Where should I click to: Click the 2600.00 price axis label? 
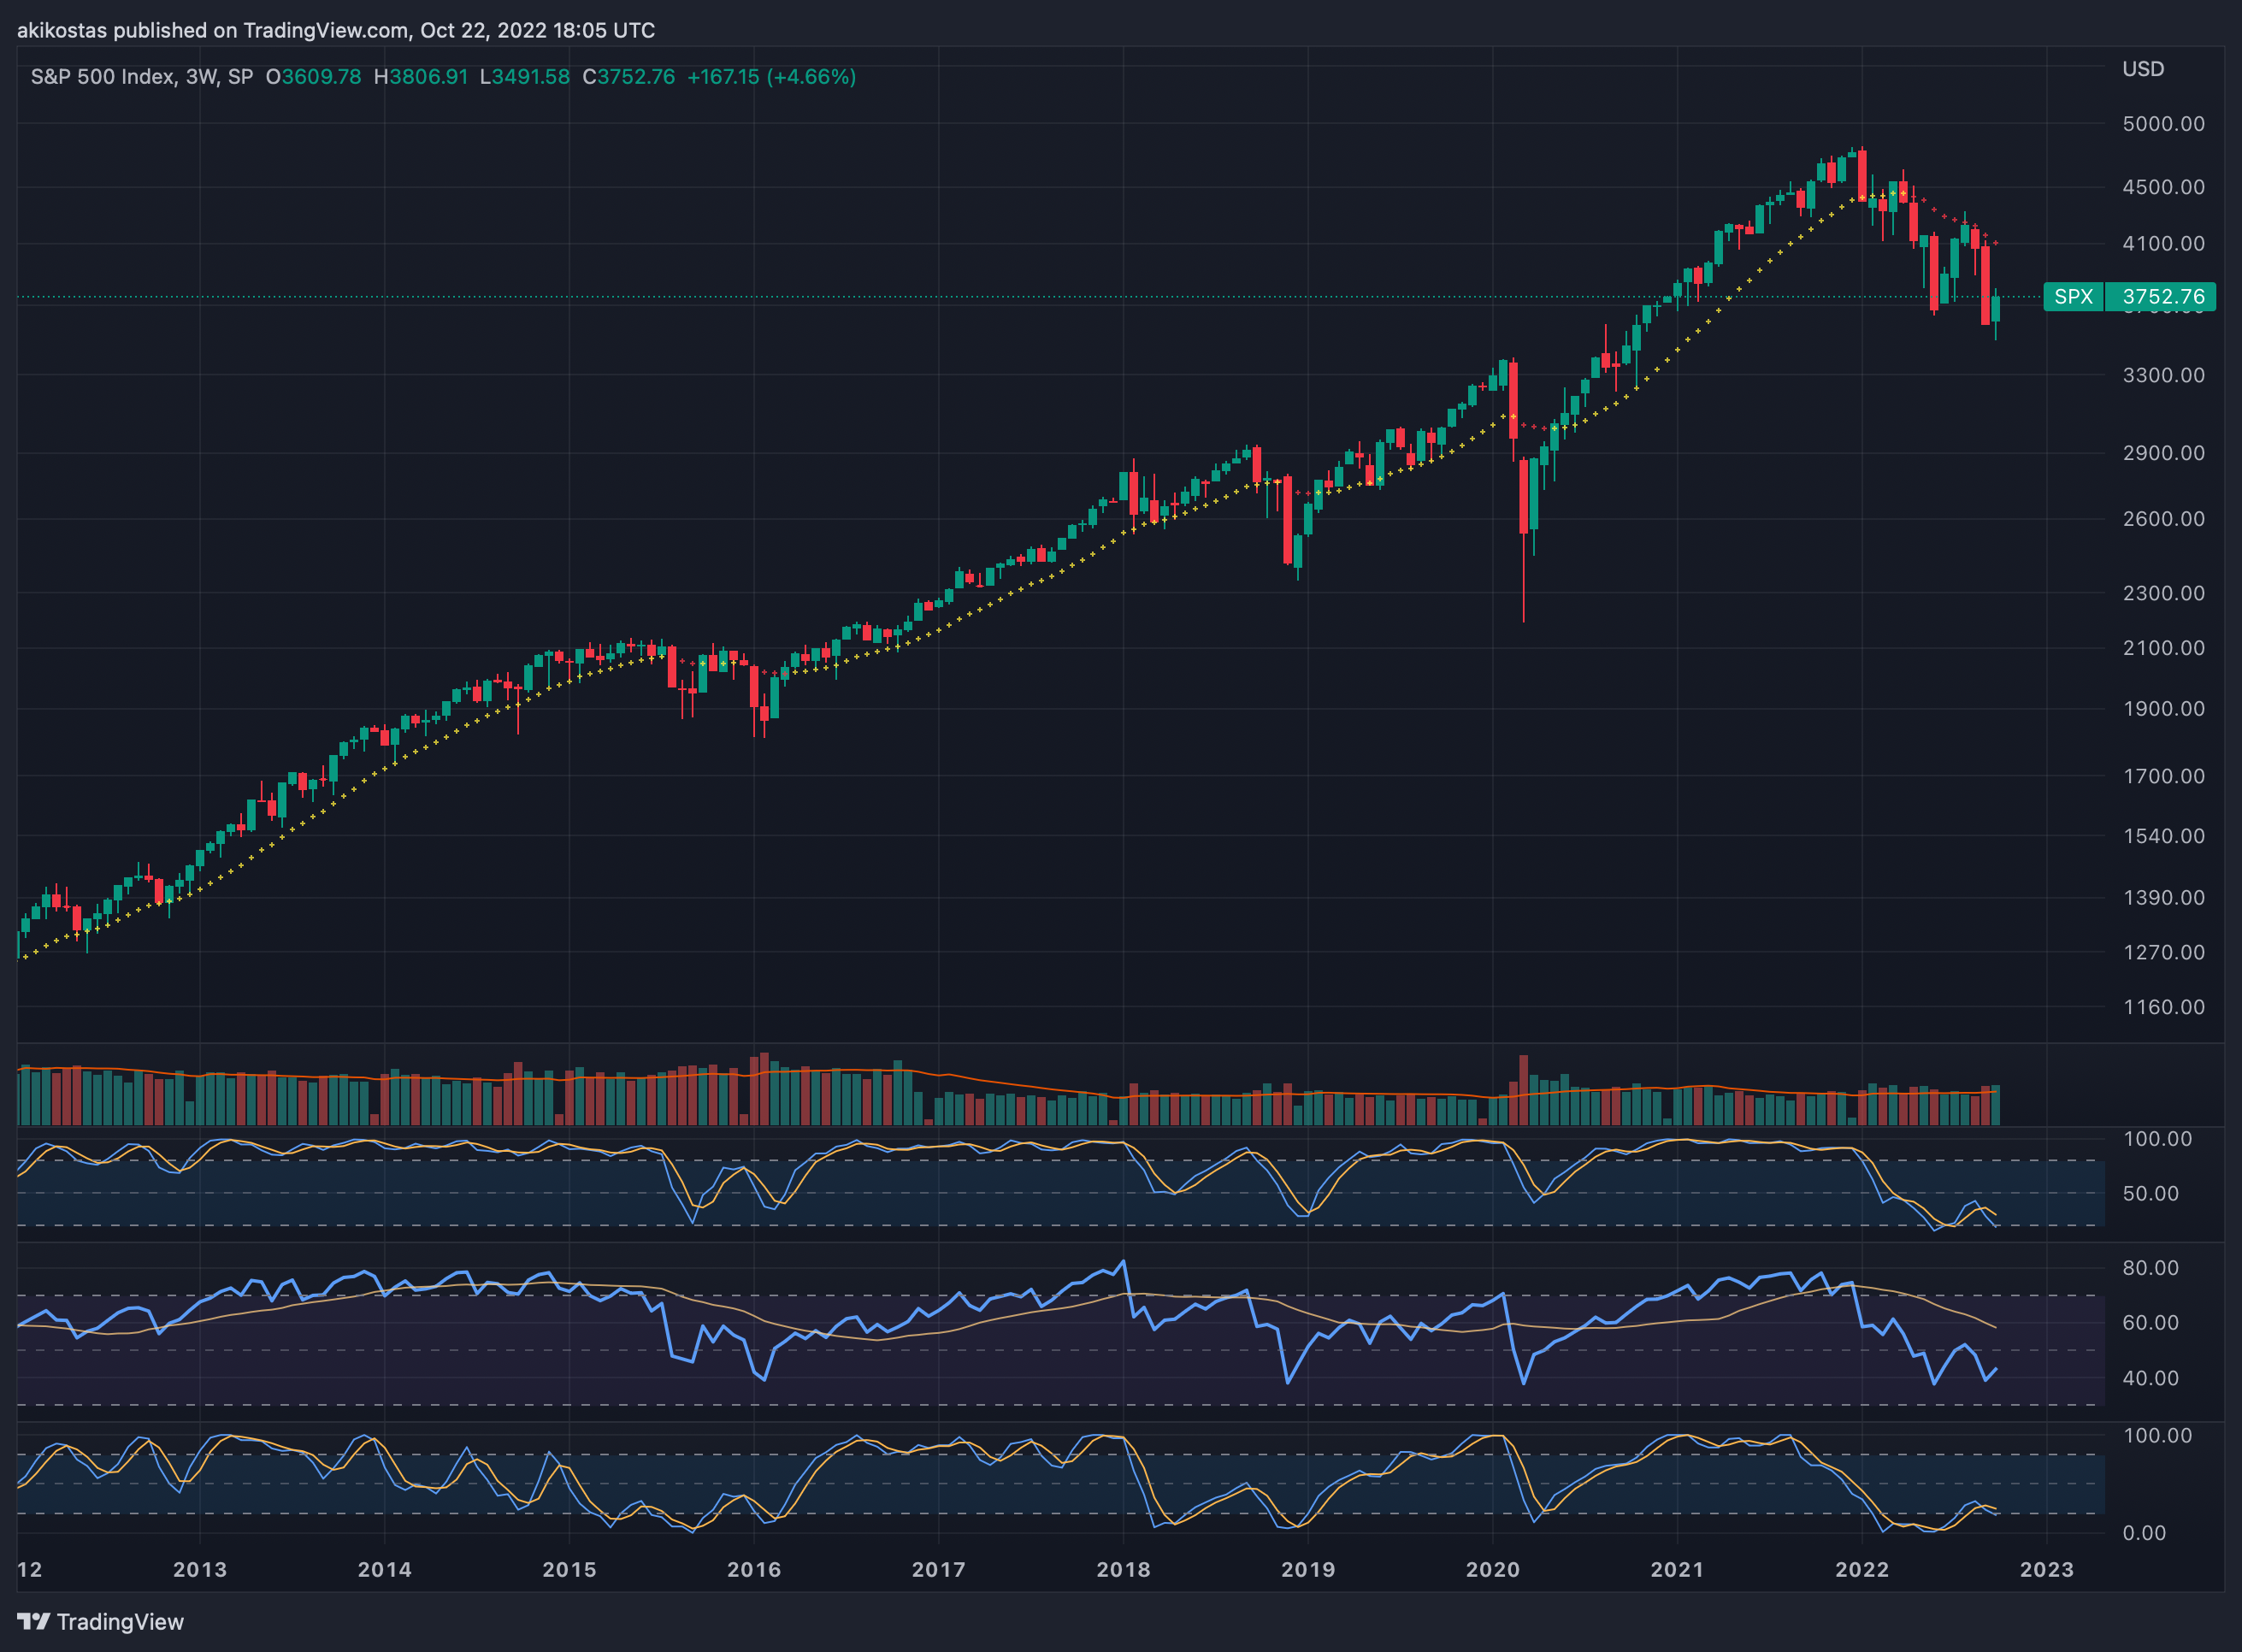[2163, 519]
